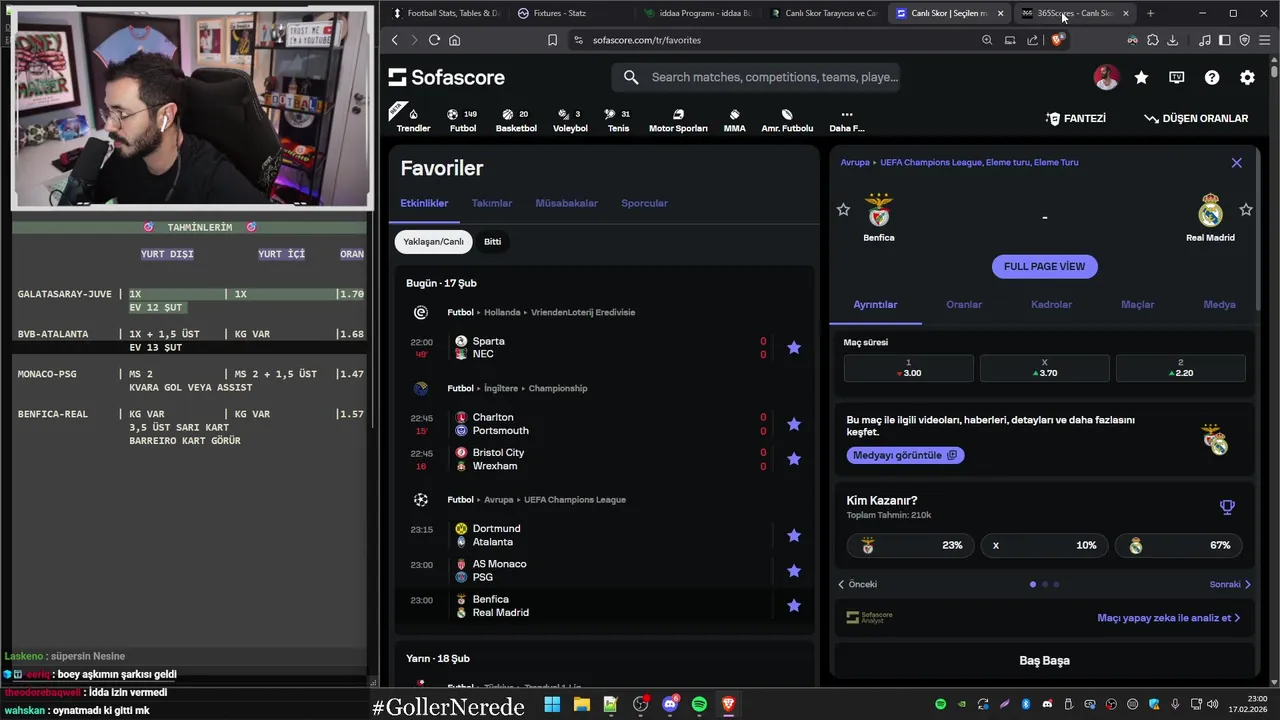Open the user profile avatar
Screen dimensions: 1280x720
tap(1106, 77)
